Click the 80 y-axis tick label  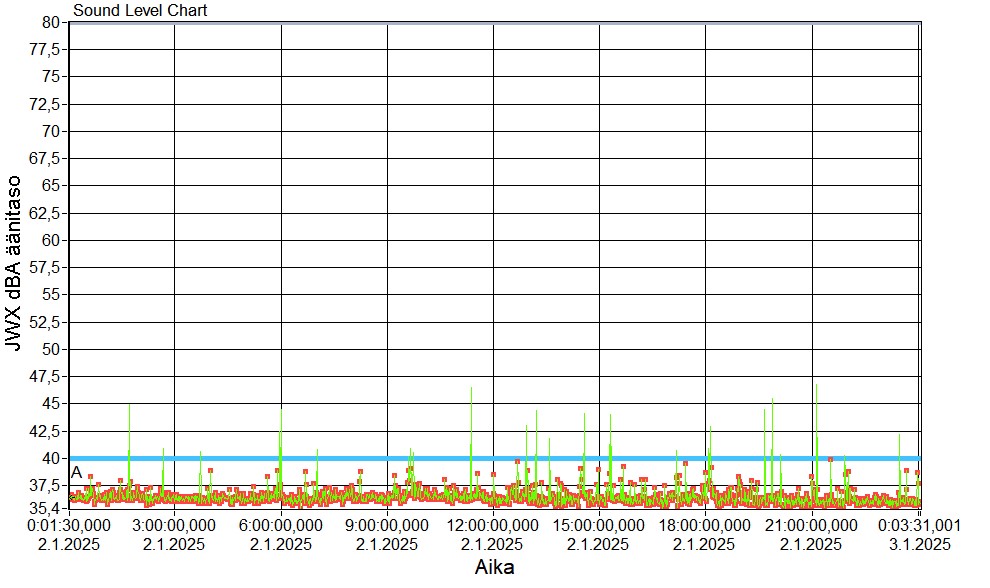(51, 22)
